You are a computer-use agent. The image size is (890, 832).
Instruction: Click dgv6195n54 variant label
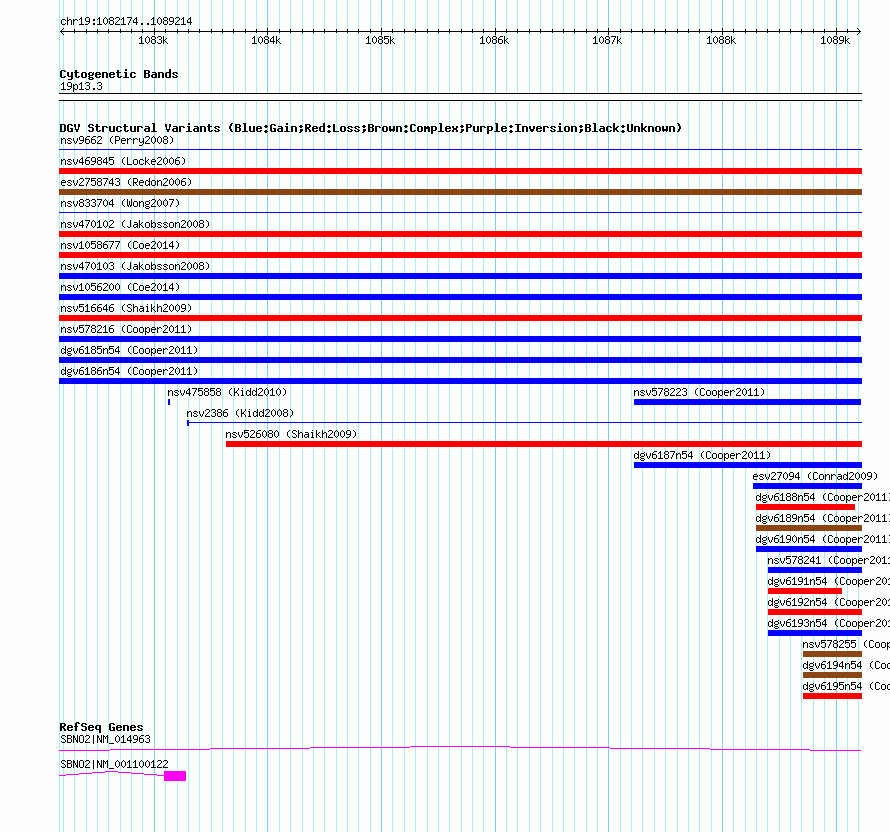[846, 686]
